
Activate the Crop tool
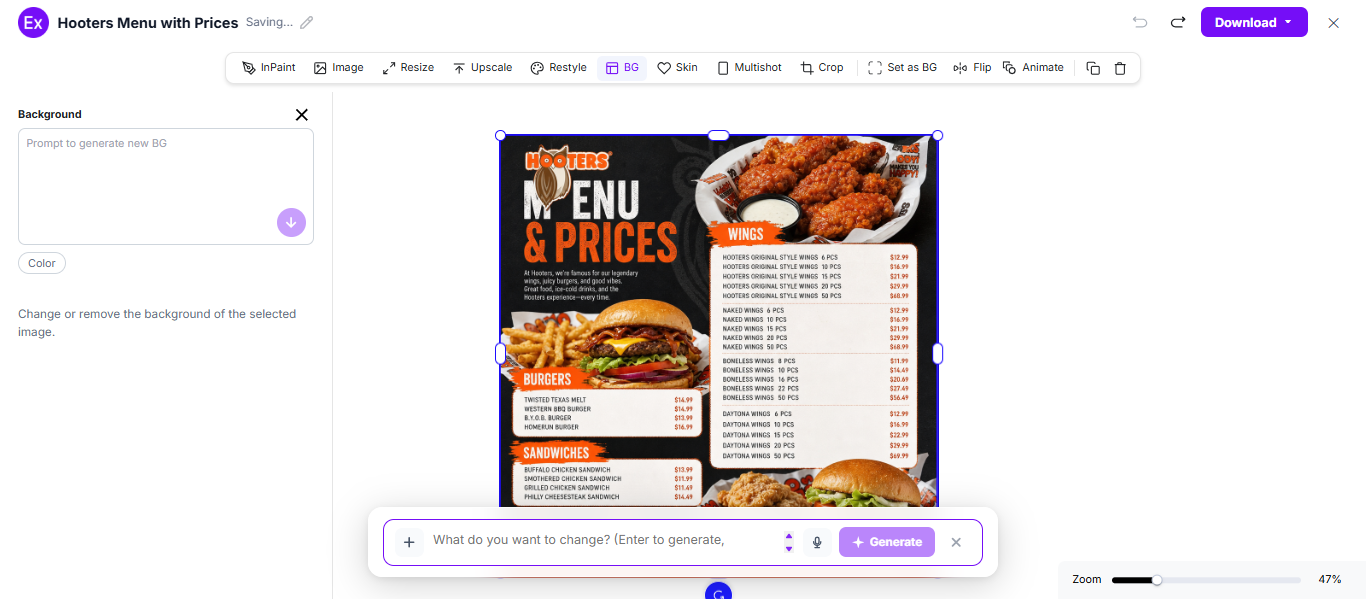[x=822, y=68]
